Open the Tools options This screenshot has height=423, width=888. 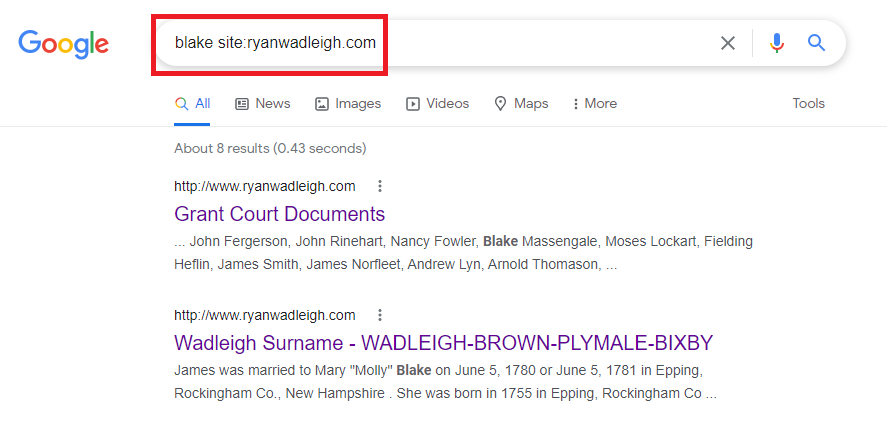tap(808, 104)
